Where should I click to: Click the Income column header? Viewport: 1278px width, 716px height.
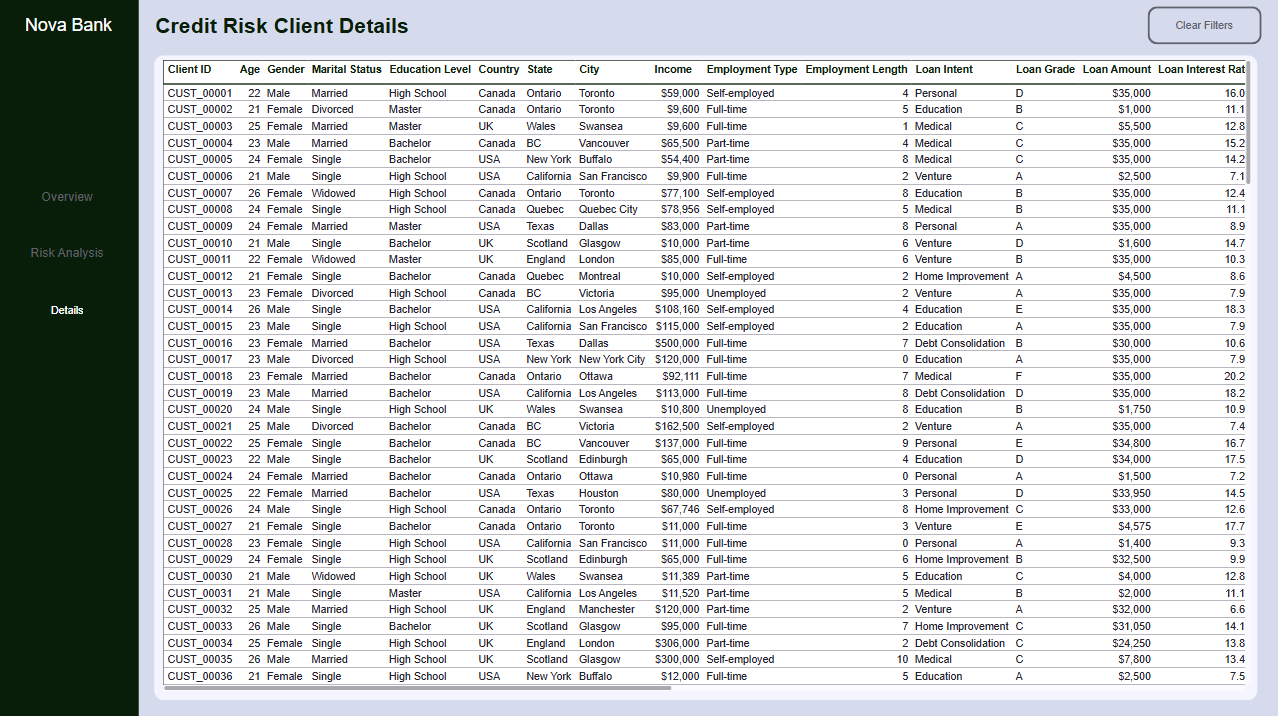point(673,70)
